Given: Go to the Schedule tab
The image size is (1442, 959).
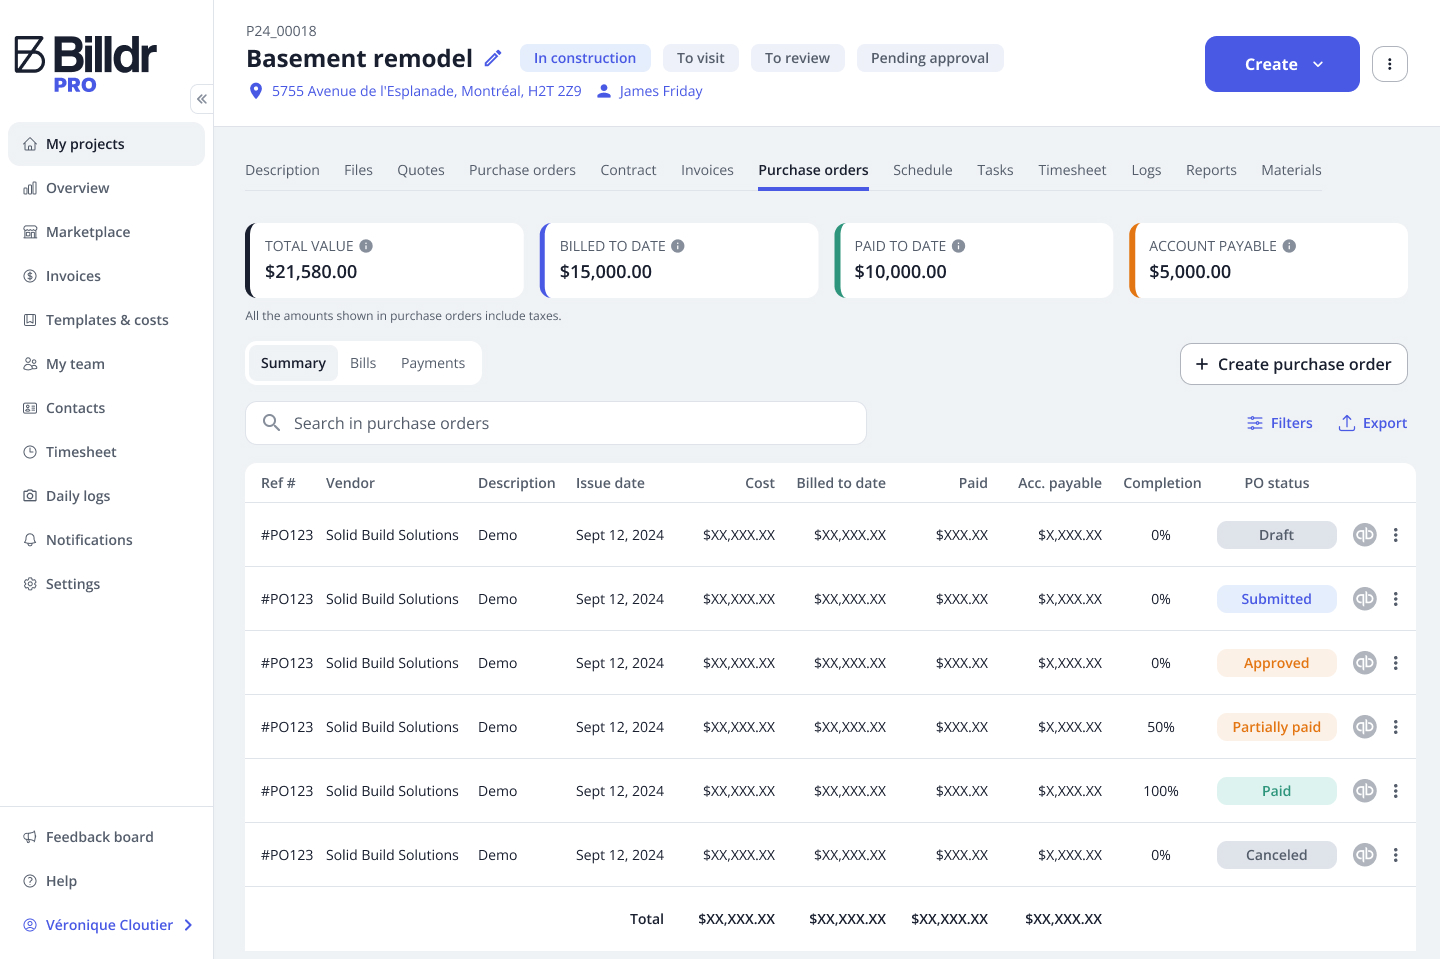Looking at the screenshot, I should (x=922, y=170).
